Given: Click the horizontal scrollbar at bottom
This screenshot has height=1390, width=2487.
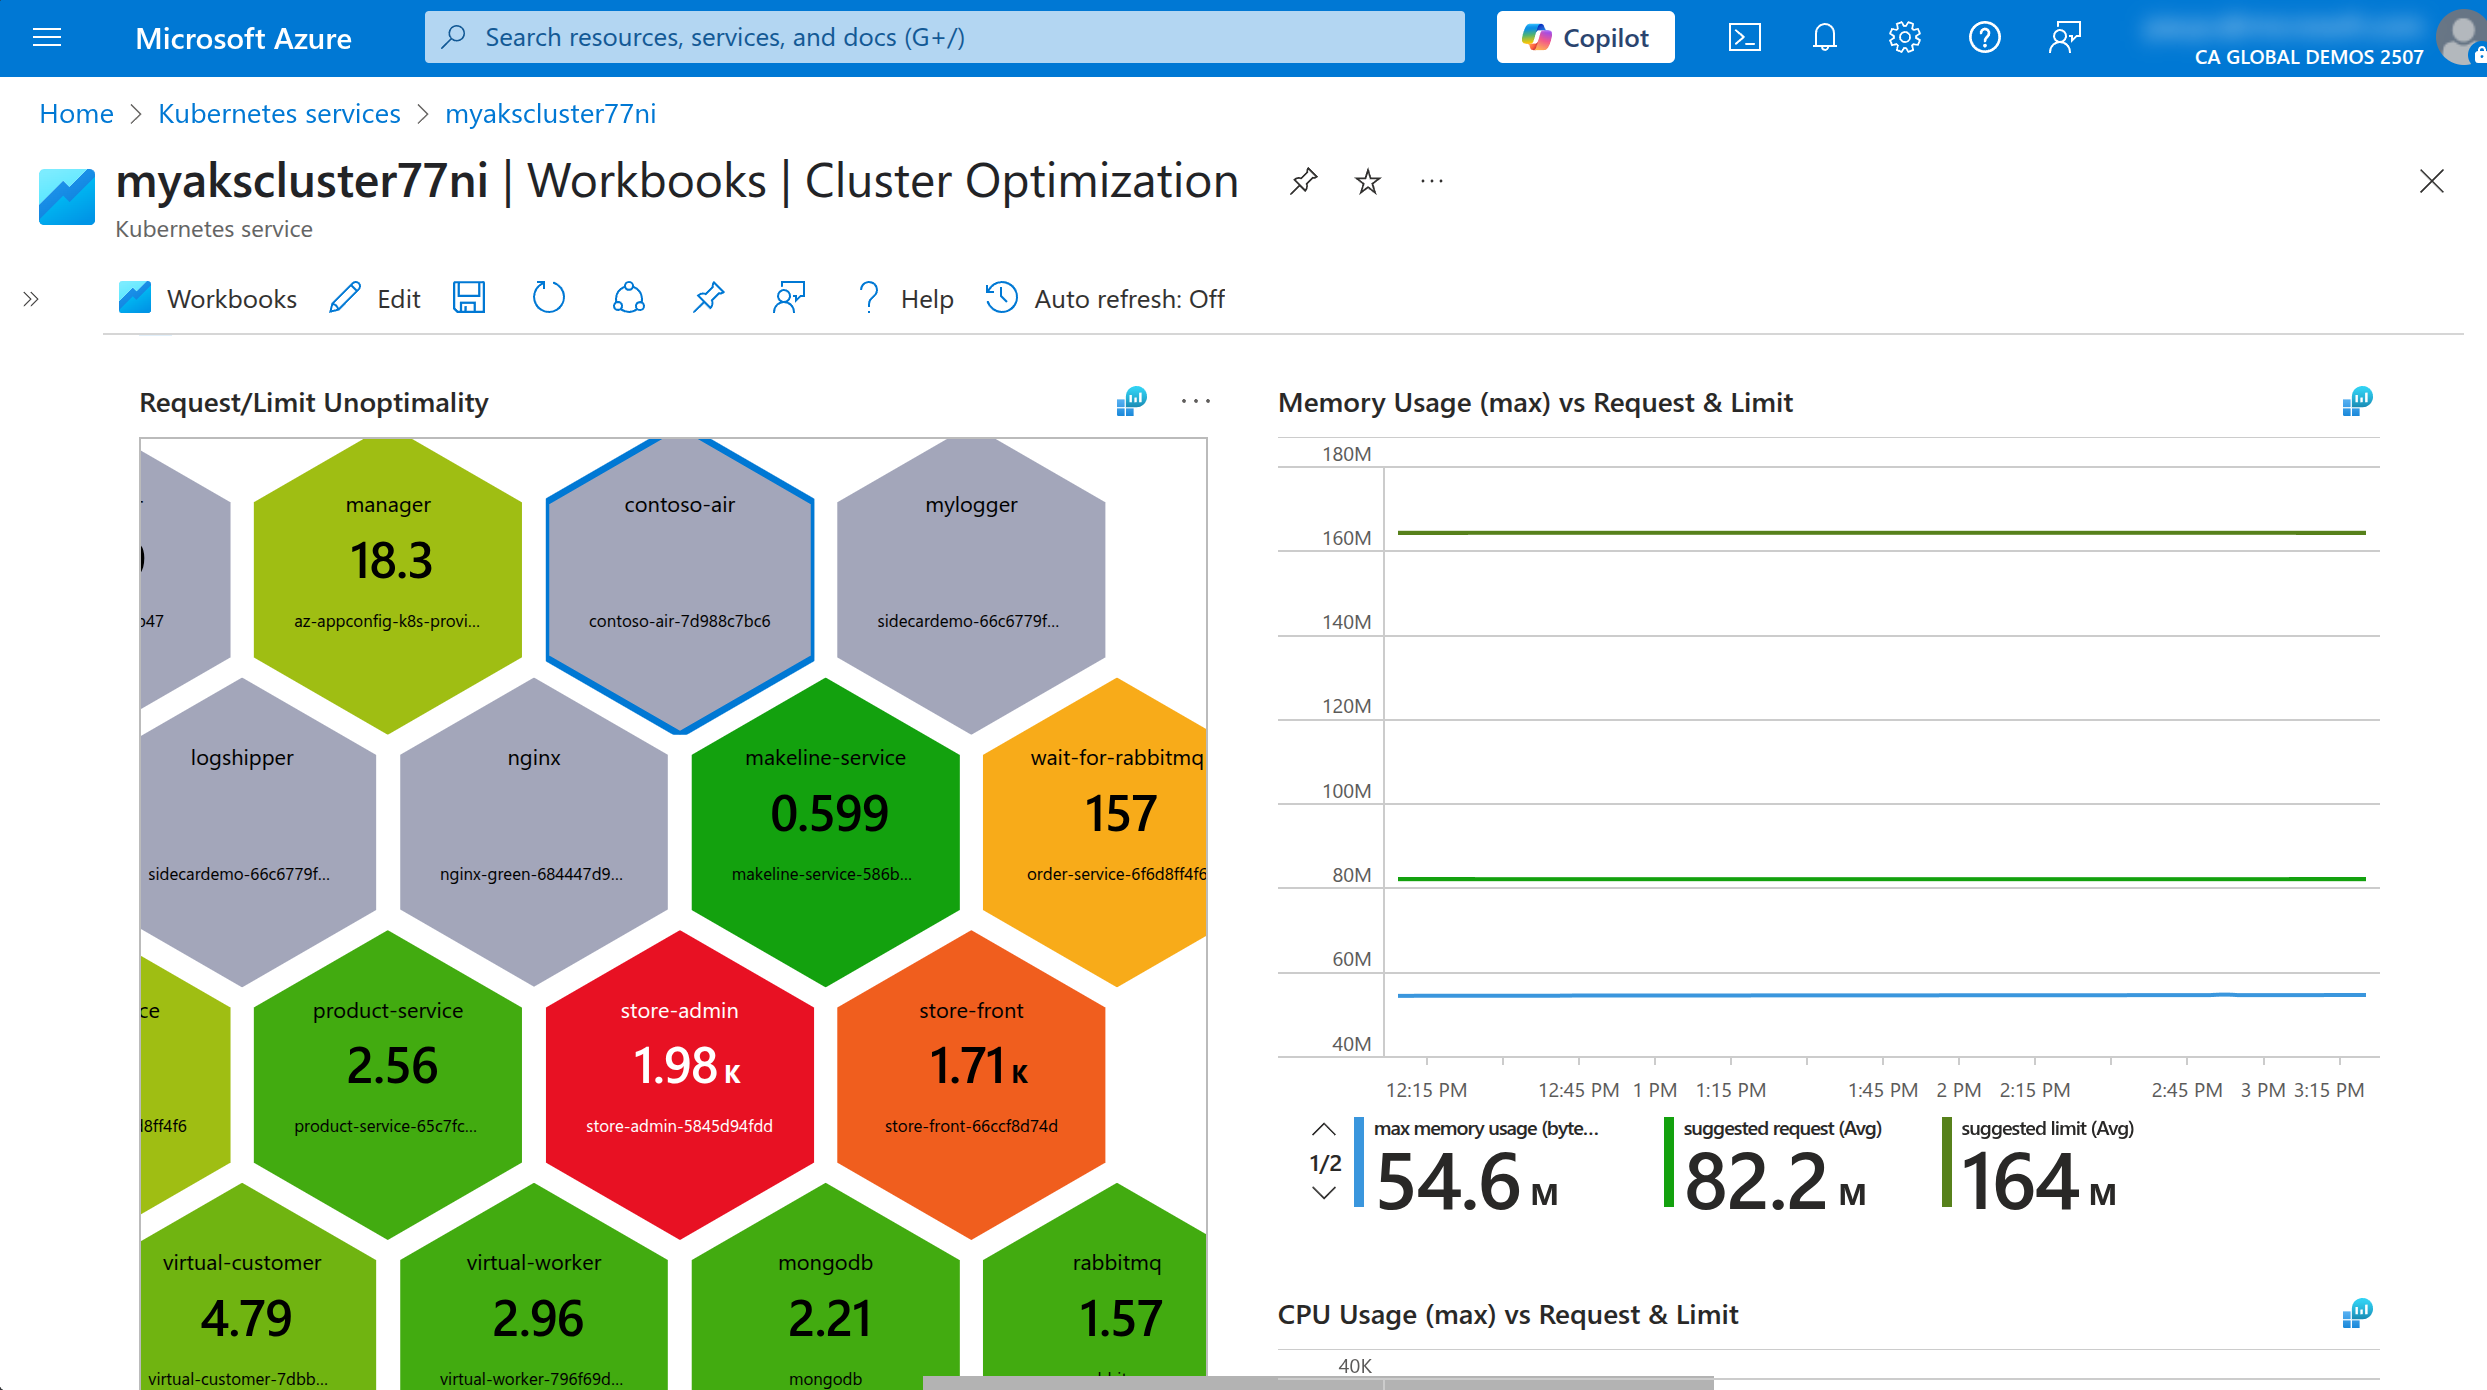Looking at the screenshot, I should tap(1318, 1383).
